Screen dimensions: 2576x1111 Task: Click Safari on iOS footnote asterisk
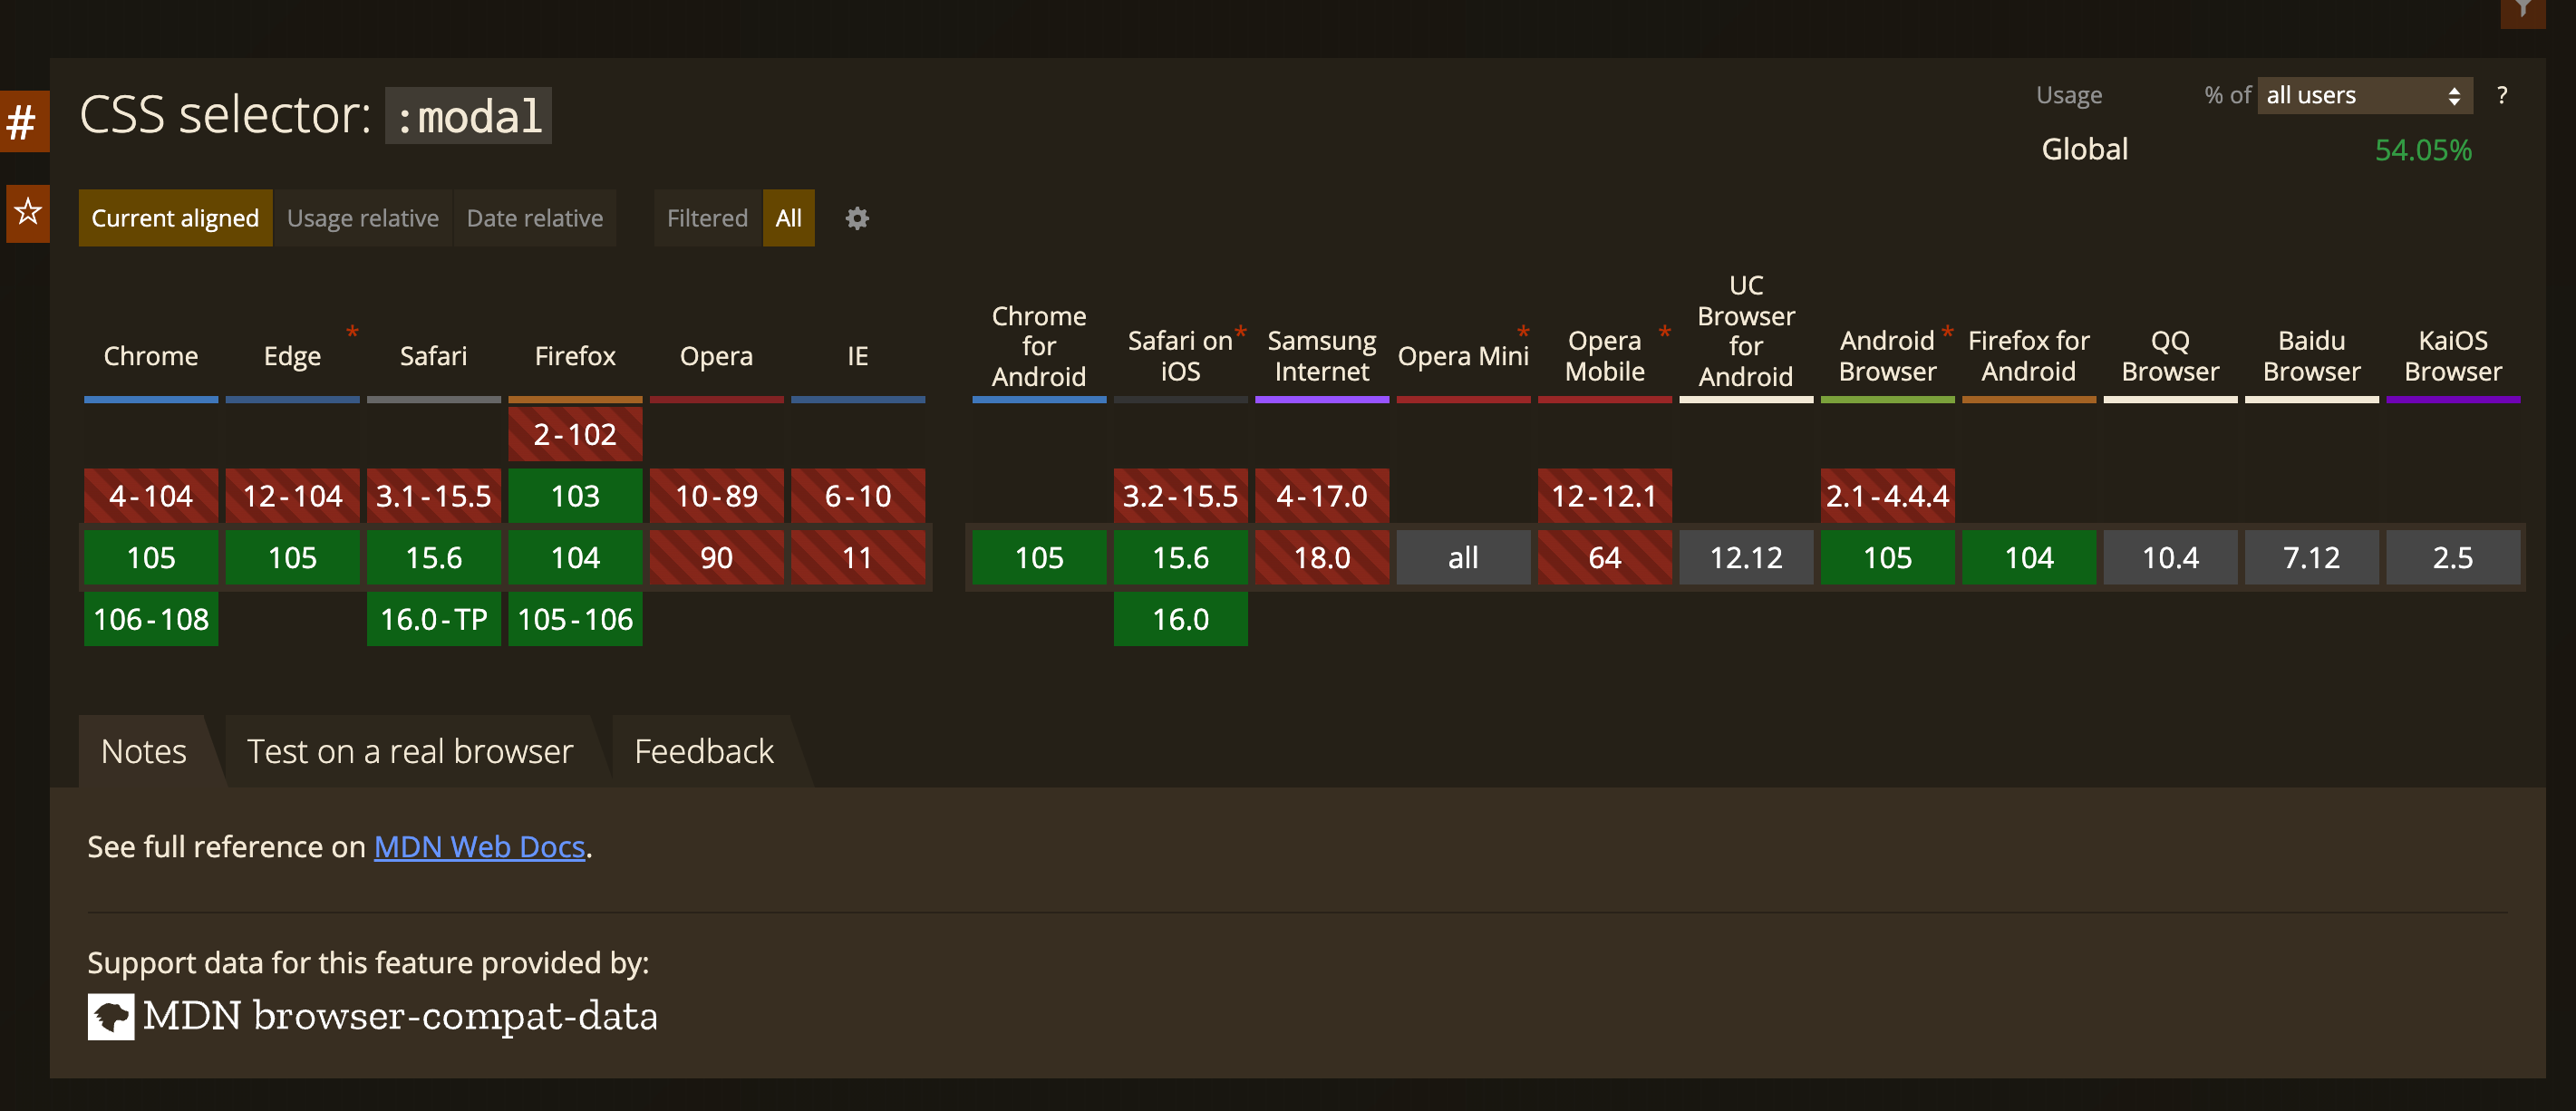[1240, 331]
